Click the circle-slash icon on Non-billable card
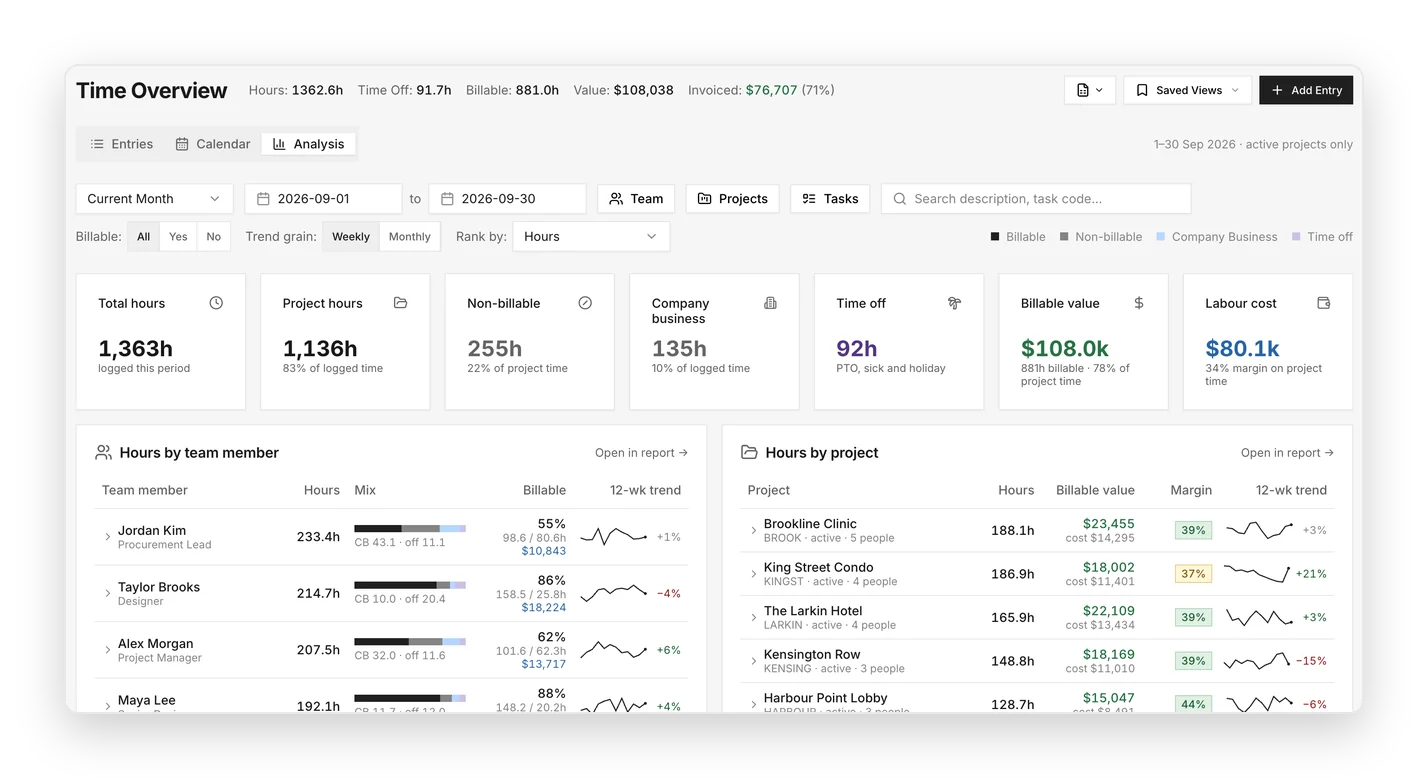Screen dimensions: 1428x778 pyautogui.click(x=585, y=303)
